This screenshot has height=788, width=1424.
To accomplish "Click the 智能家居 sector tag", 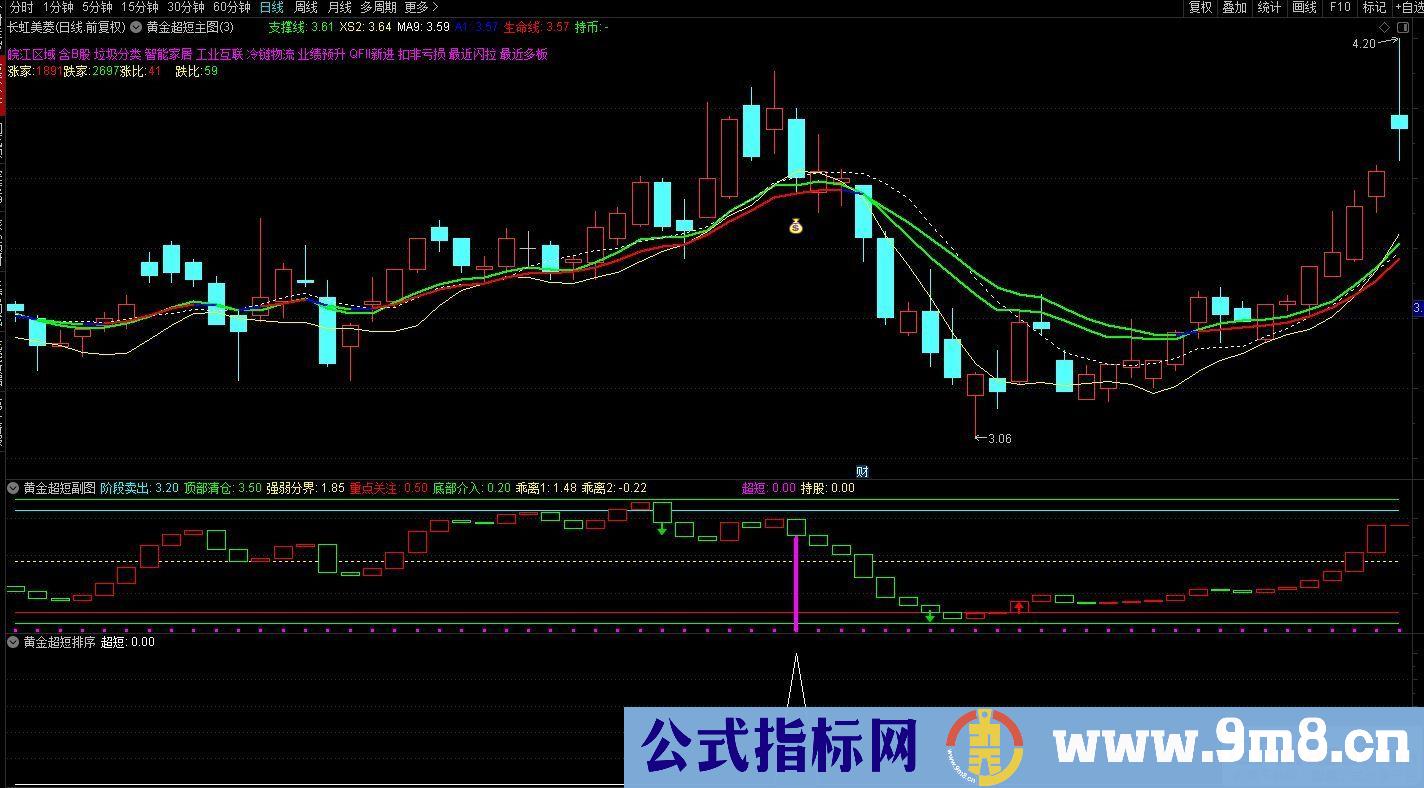I will click(168, 55).
